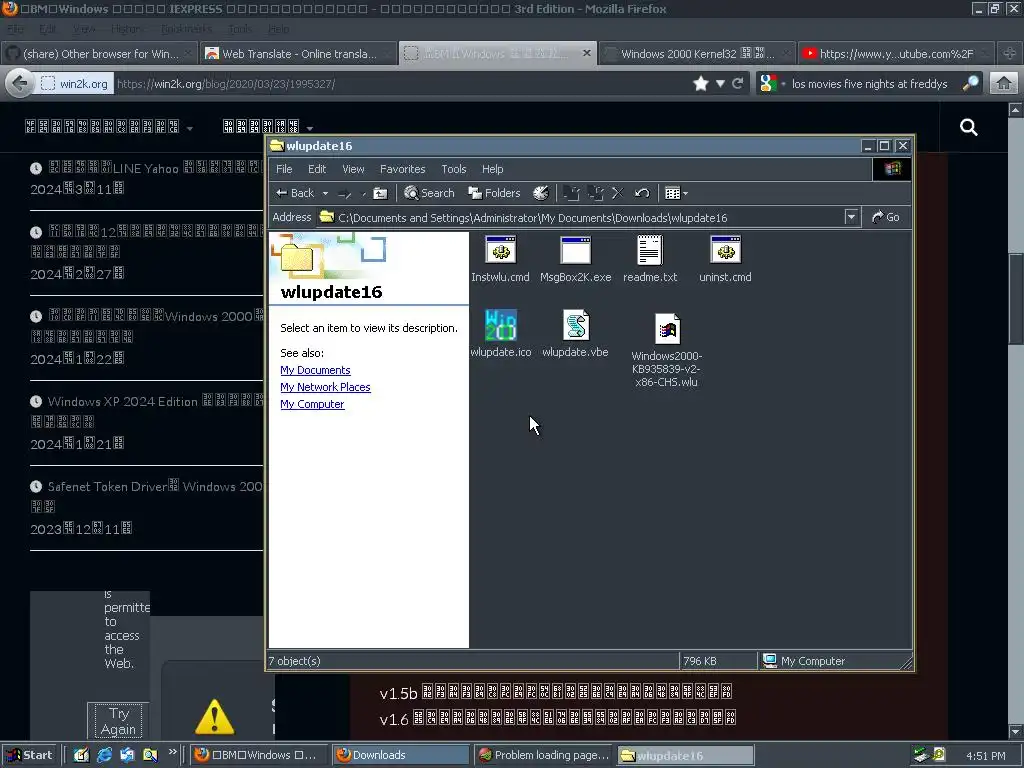Open a new Firefox tab with plus button
Image resolution: width=1024 pixels, height=768 pixels.
point(1010,54)
